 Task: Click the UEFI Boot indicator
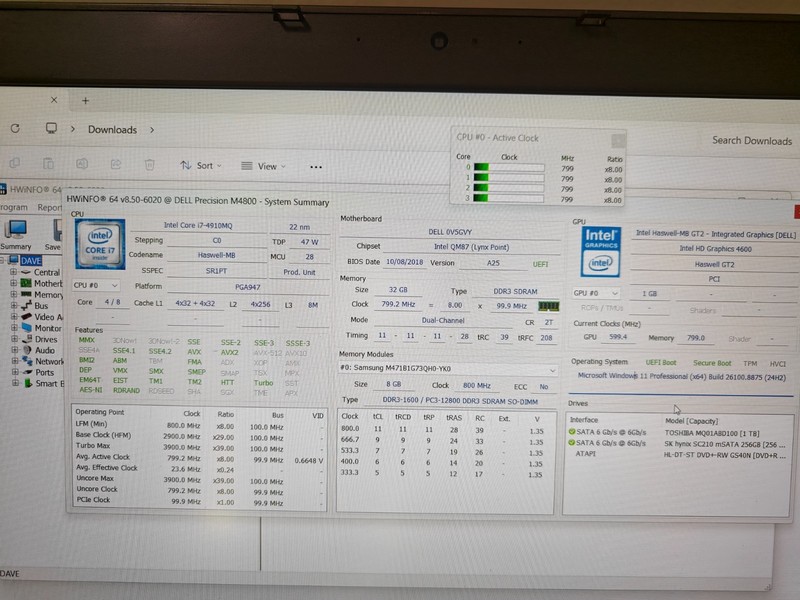661,363
